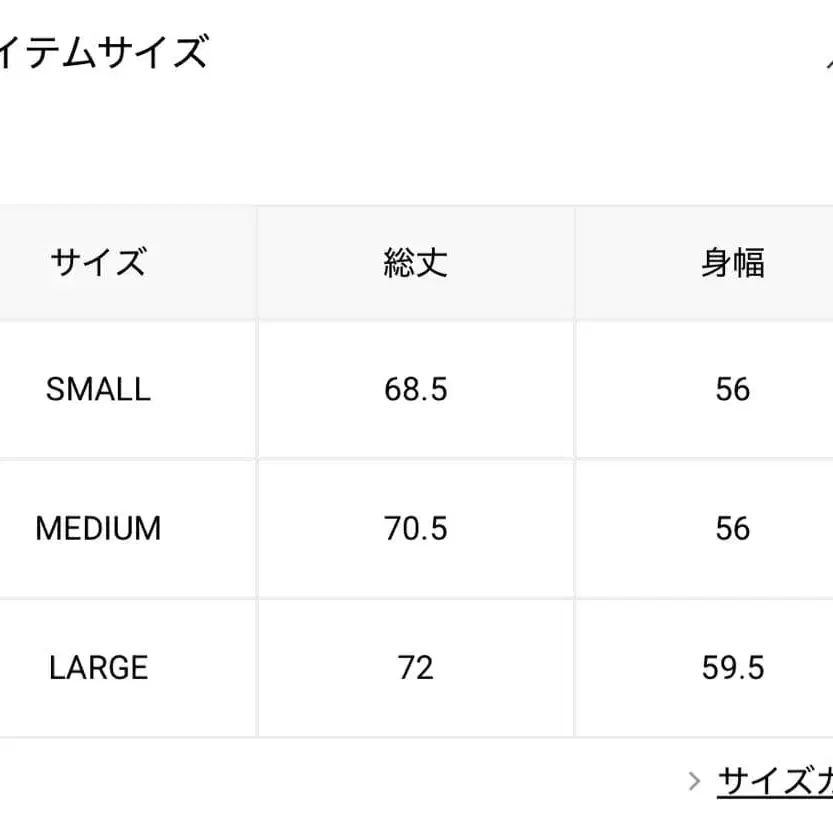This screenshot has height=833, width=833.
Task: Click the SMALL size label
Action: point(98,389)
